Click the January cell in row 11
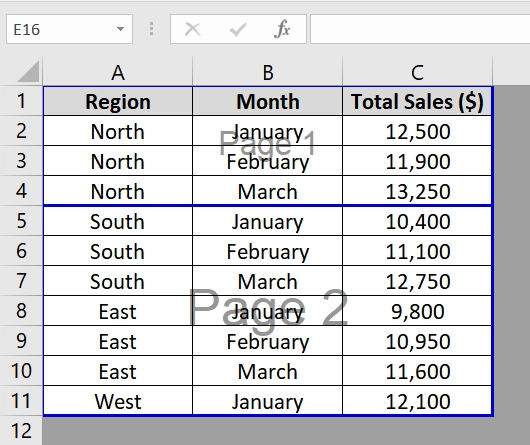Viewport: 530px width, 445px height. (x=267, y=401)
